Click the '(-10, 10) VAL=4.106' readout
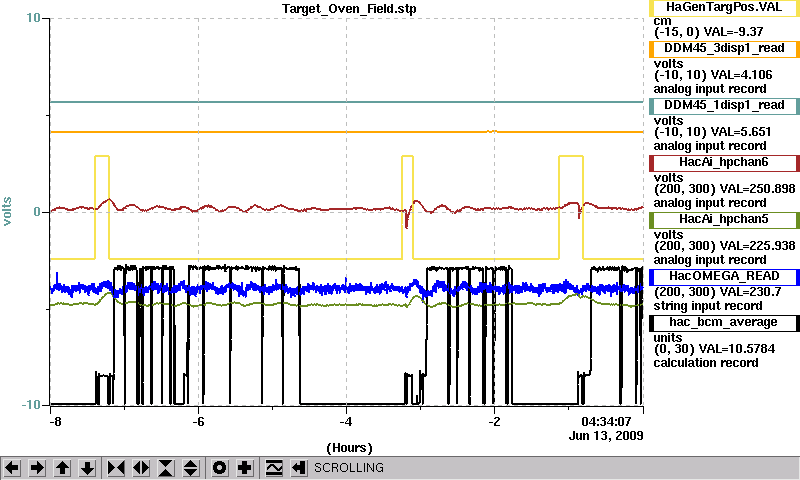The height and width of the screenshot is (480, 800). click(x=713, y=75)
